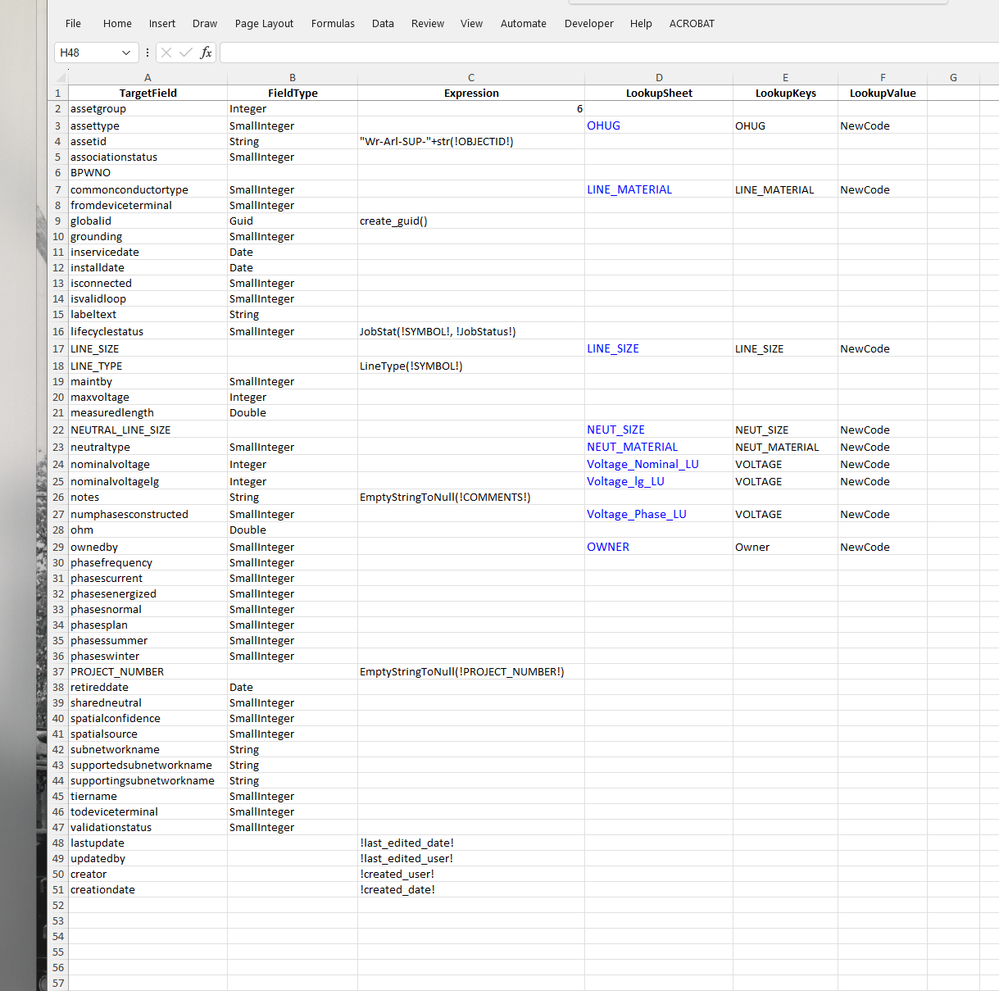Viewport: 999px width, 991px height.
Task: Select the supportingsubnetworkname cell
Action: pyautogui.click(x=148, y=781)
